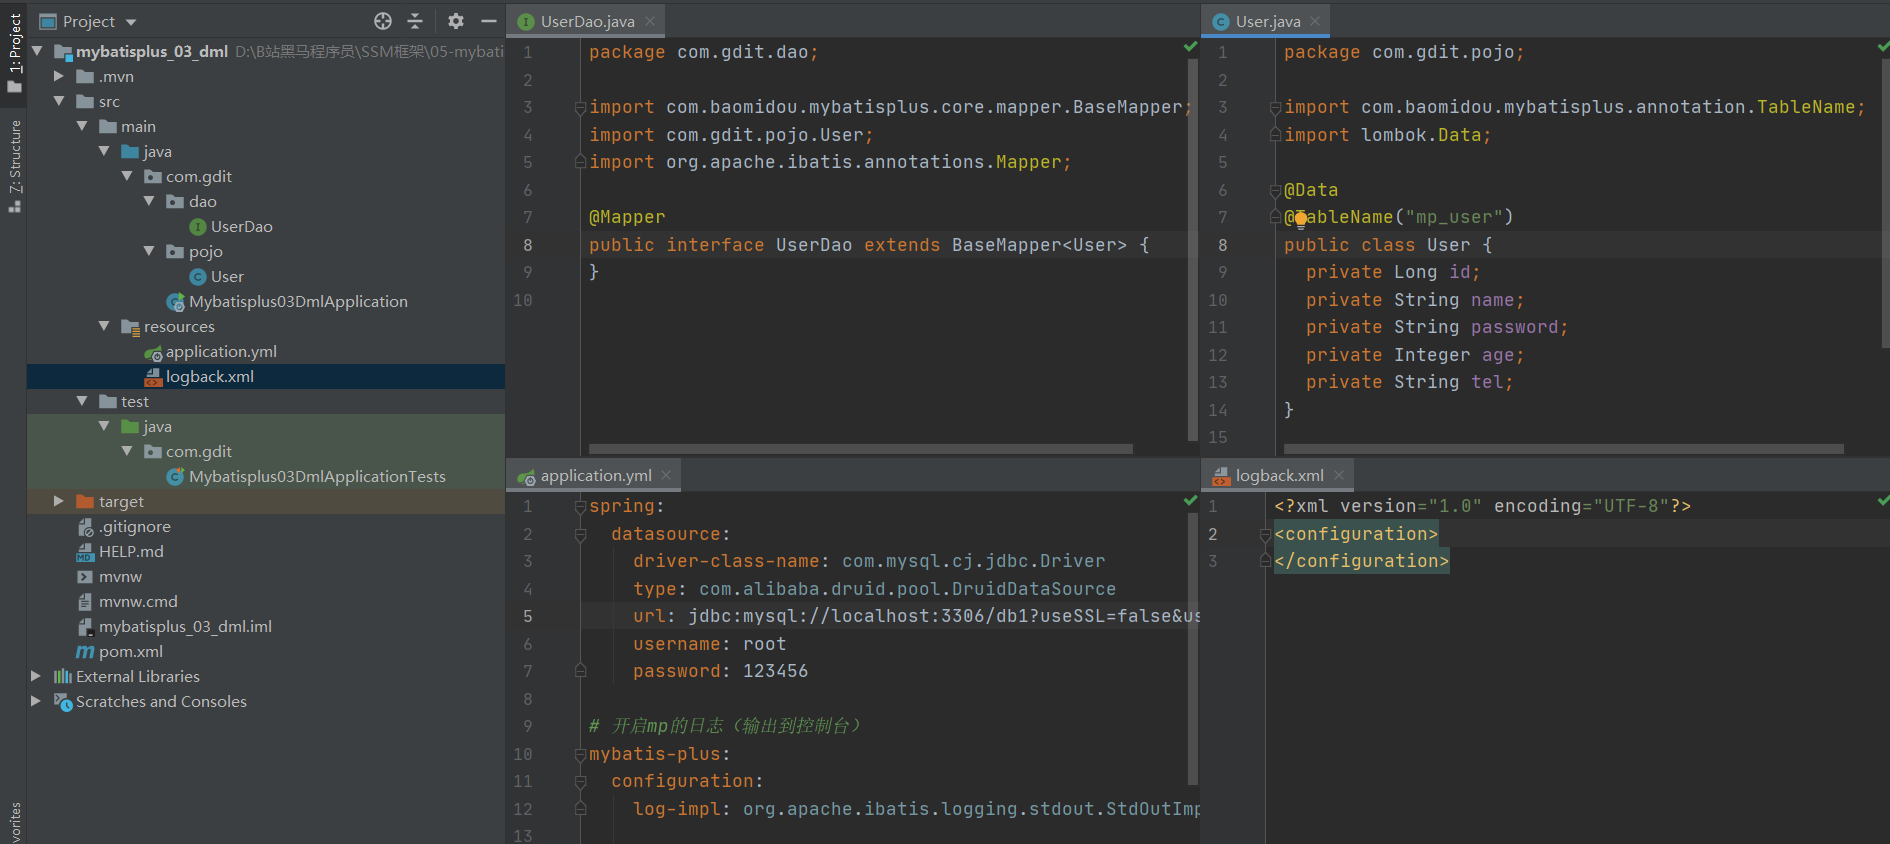Screen dimensions: 1890x844
Task: Click horizontal scrollbar under UserDao editor
Action: 860,449
